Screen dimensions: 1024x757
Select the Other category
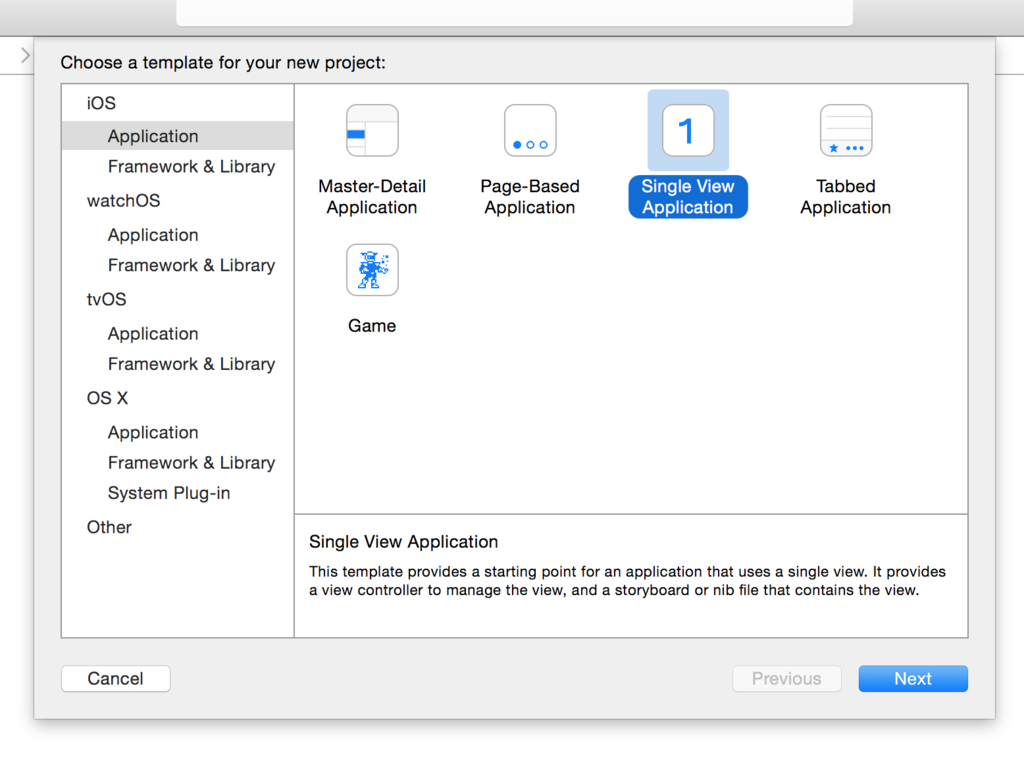tap(109, 527)
